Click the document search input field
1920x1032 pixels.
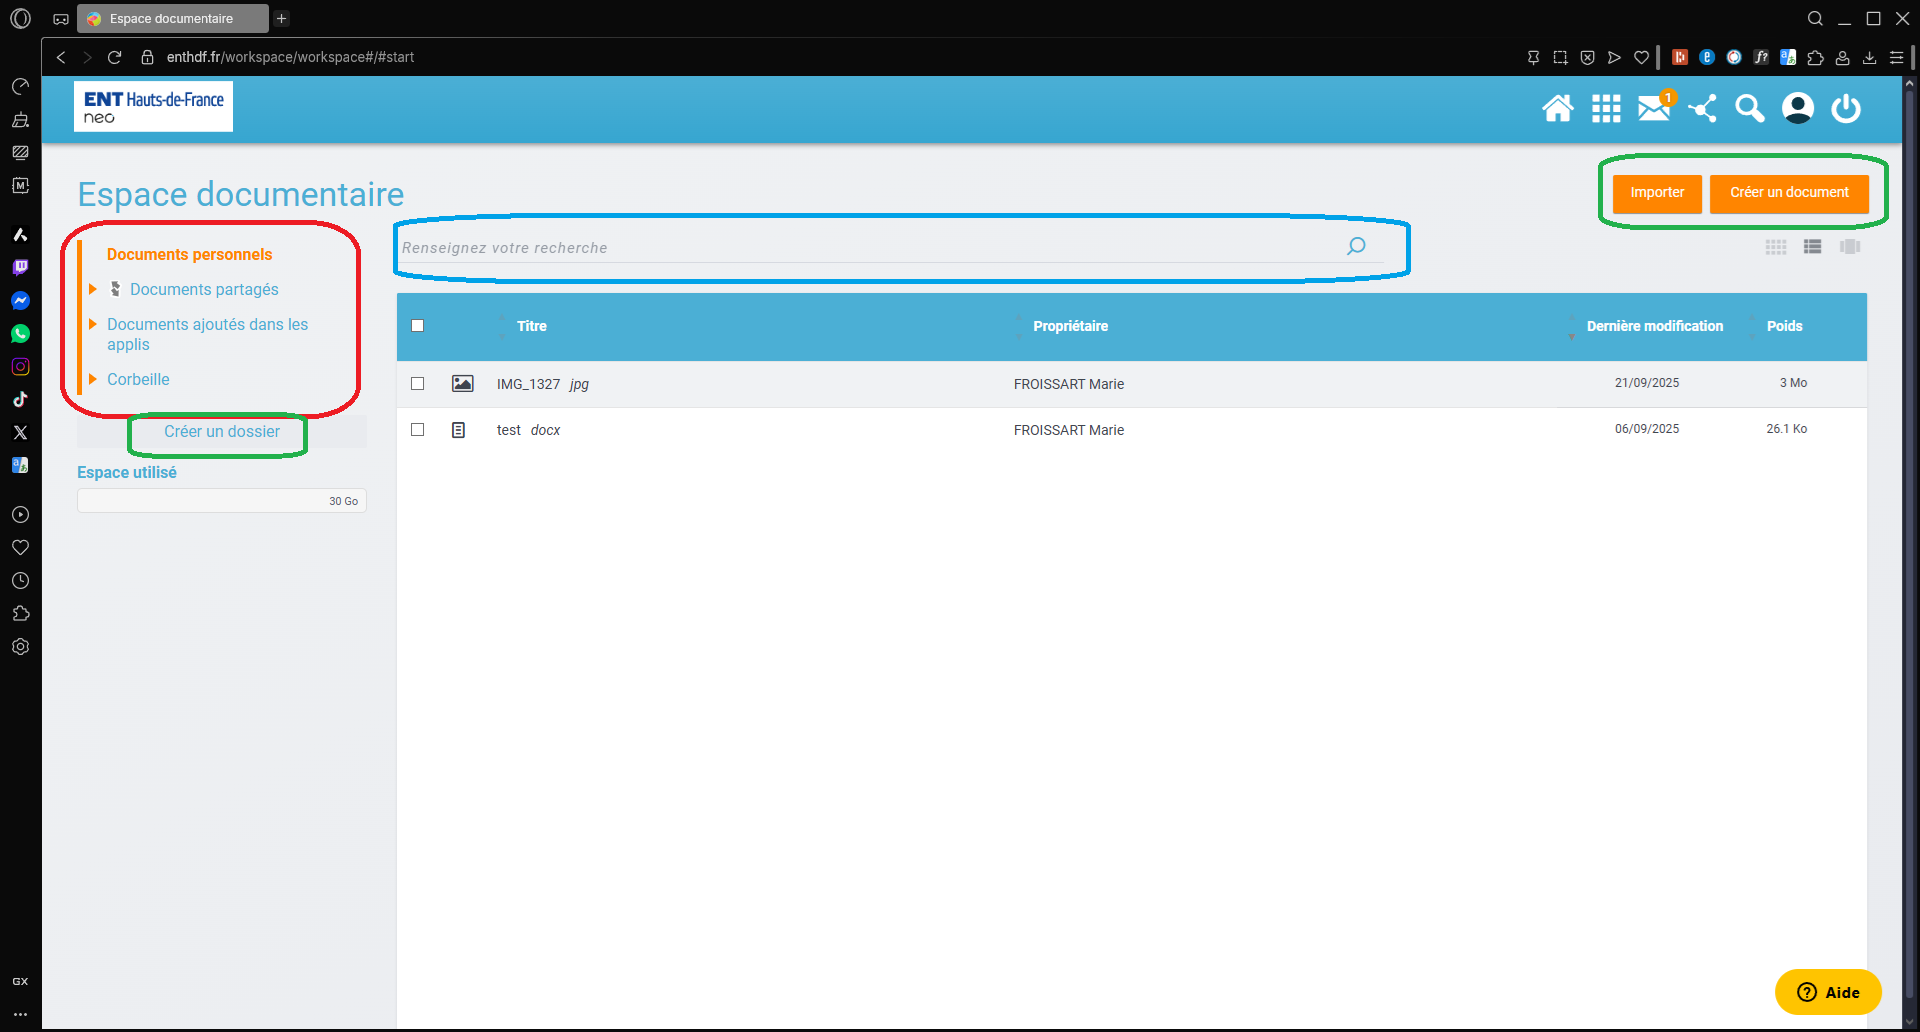click(870, 248)
